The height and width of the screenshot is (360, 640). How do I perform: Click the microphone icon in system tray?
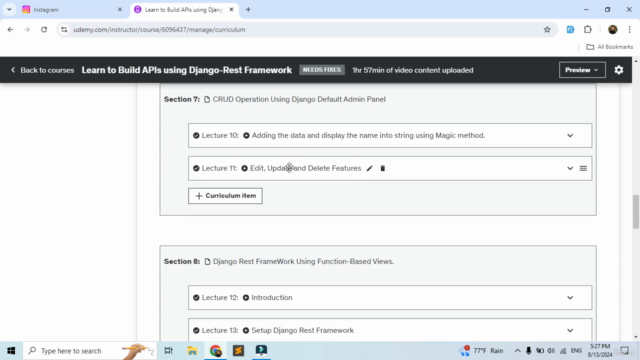click(x=529, y=351)
